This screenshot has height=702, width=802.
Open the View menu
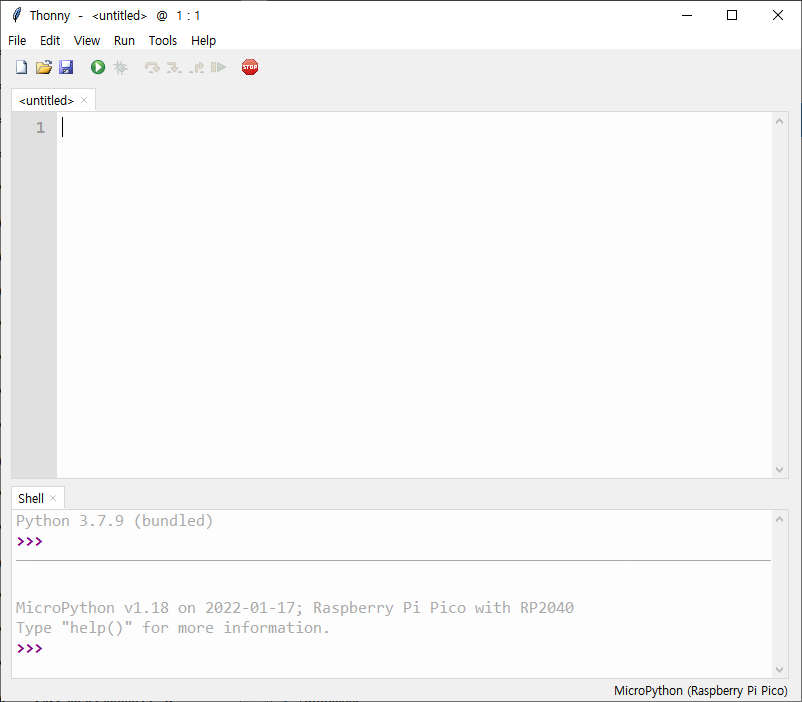tap(86, 40)
